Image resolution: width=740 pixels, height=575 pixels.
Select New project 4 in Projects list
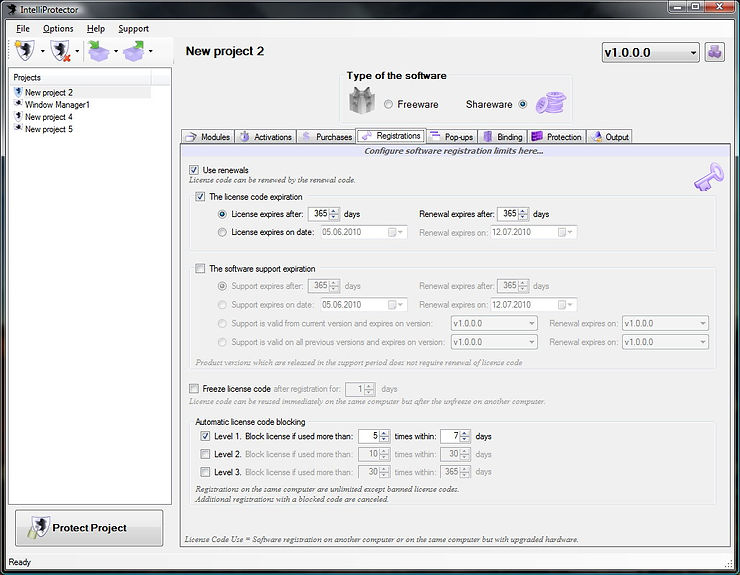[49, 117]
